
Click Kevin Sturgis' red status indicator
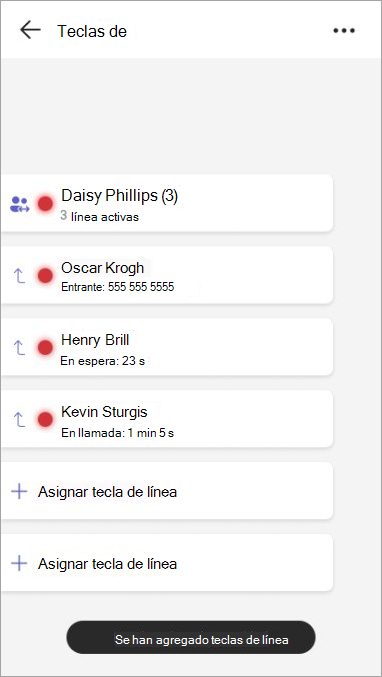coord(45,419)
